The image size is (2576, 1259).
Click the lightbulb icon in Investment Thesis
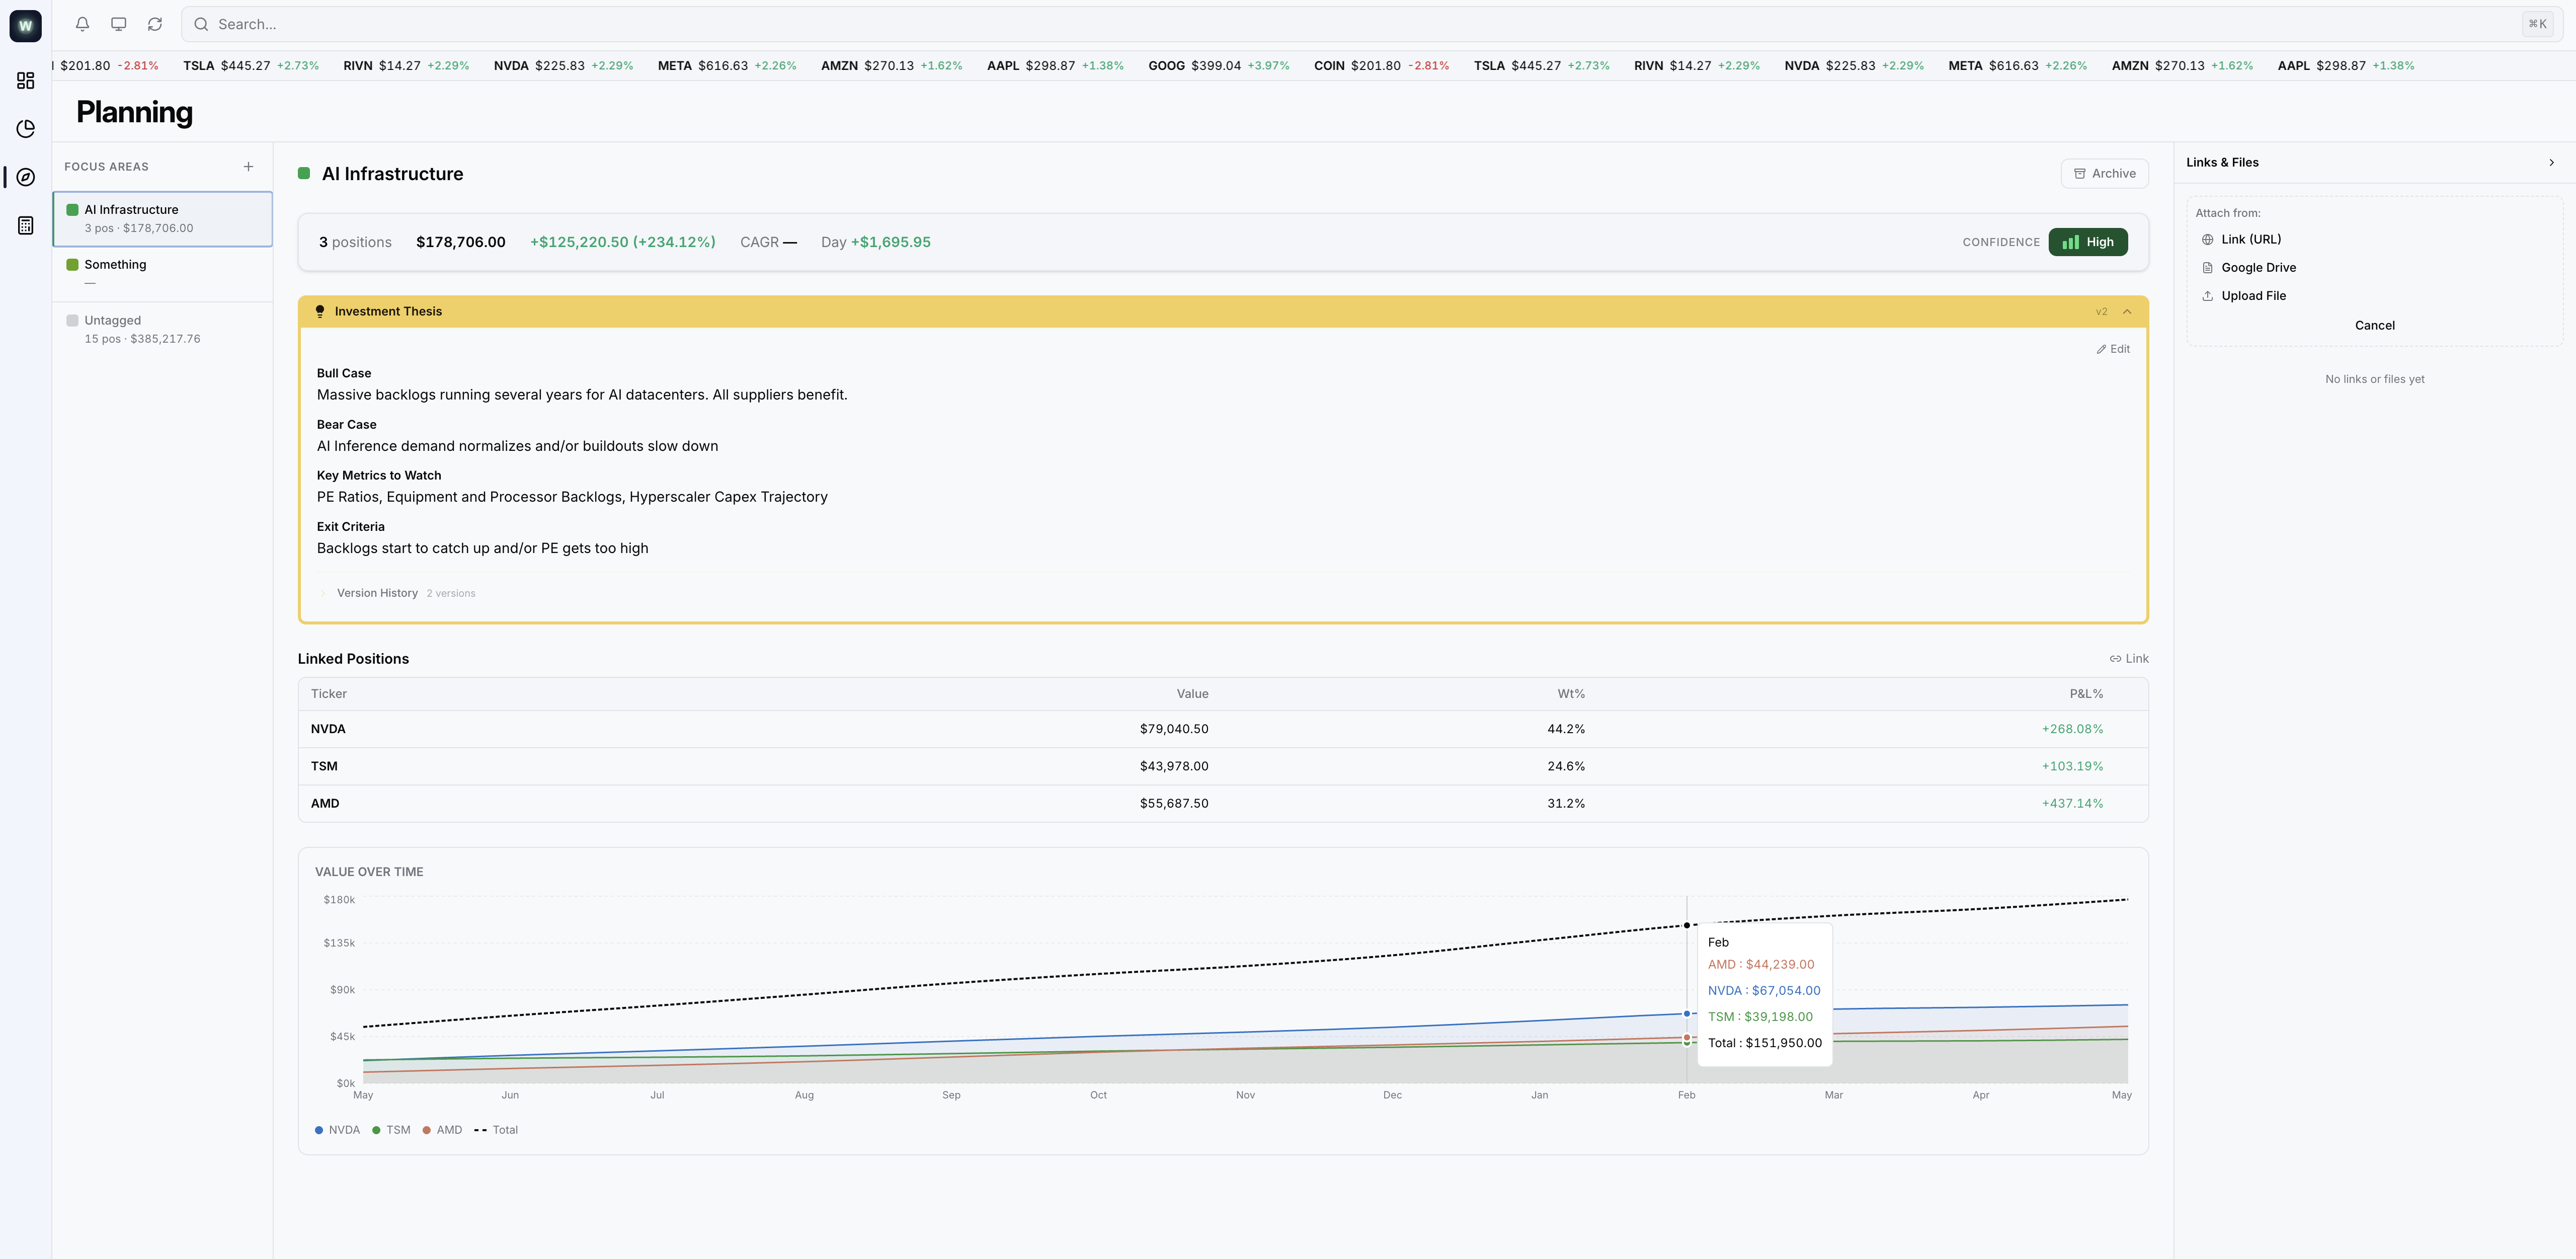320,311
